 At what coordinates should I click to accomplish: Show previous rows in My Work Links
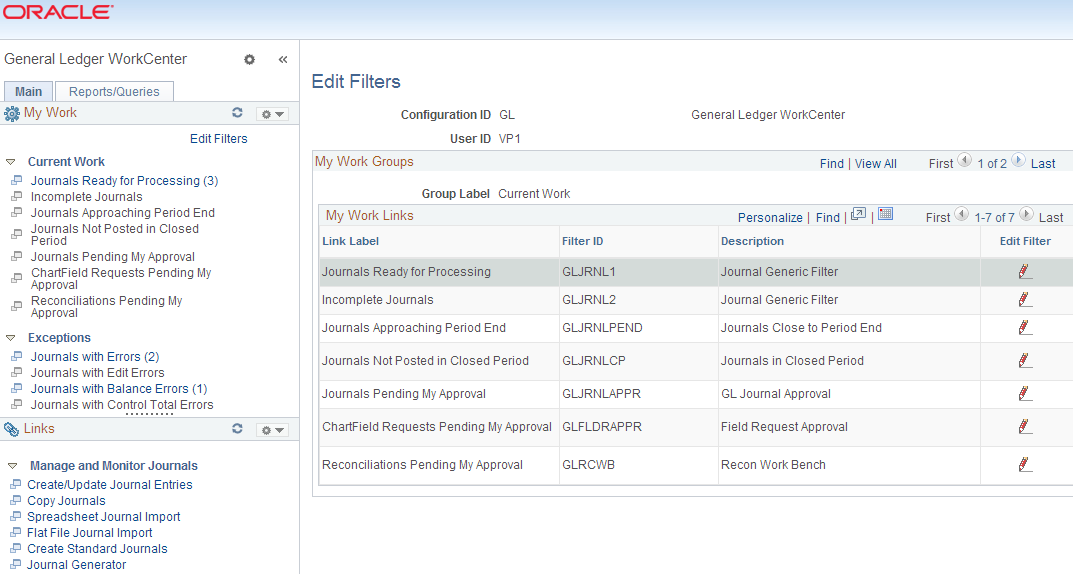tap(961, 215)
